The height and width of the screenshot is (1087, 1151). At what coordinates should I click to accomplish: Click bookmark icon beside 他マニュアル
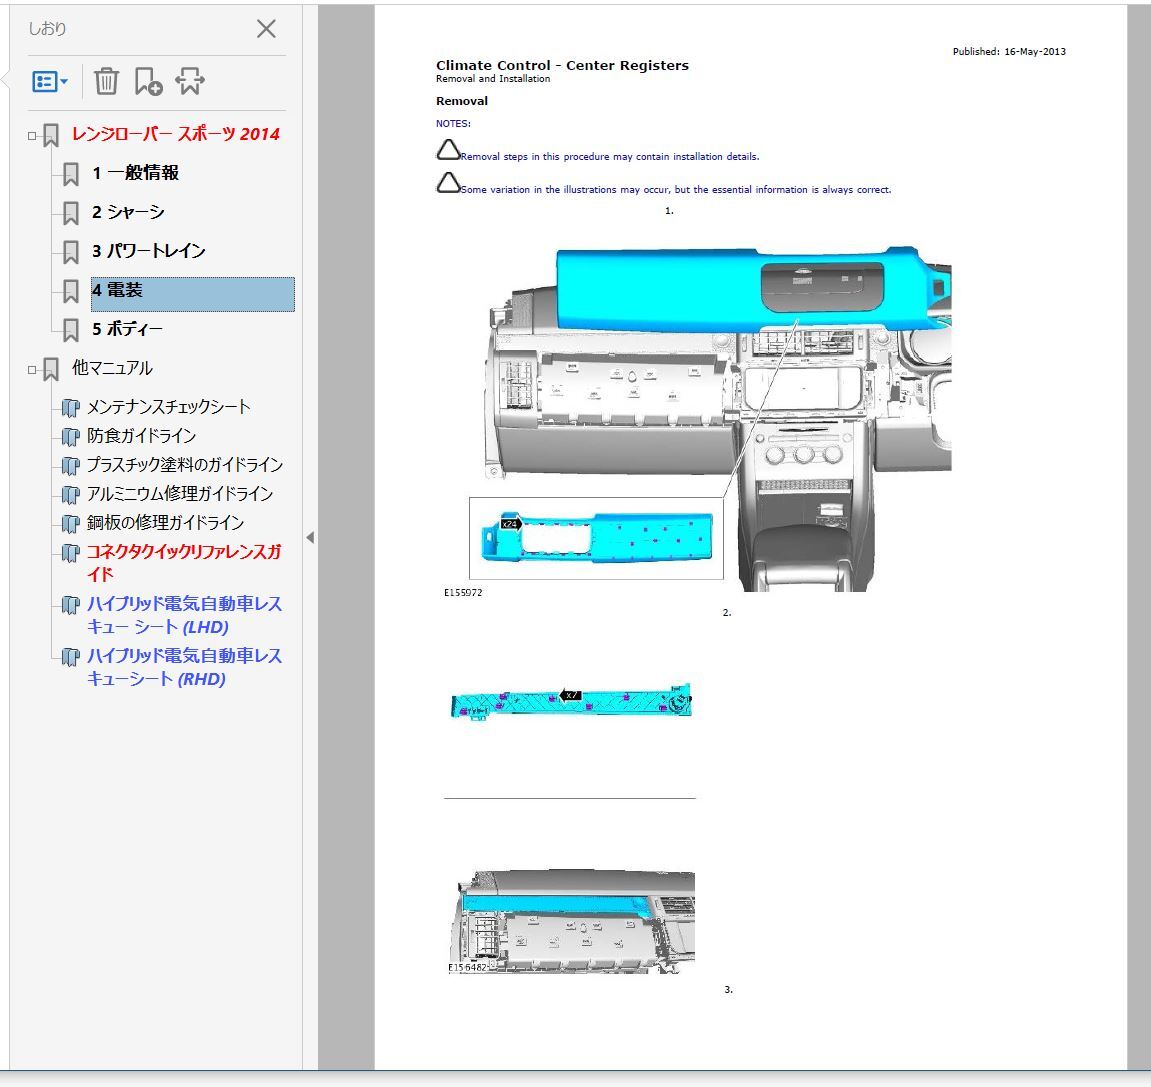[51, 369]
